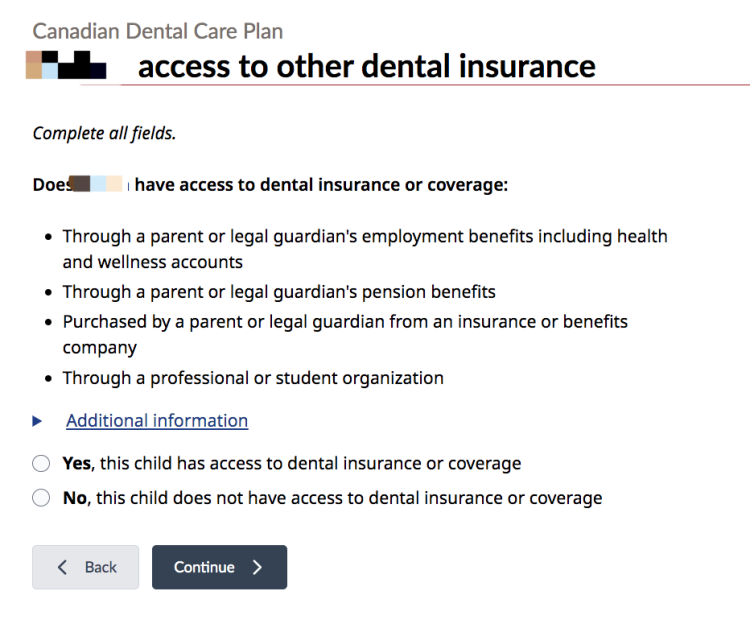
Task: Expand the Additional information disclosure triangle
Action: (x=38, y=422)
